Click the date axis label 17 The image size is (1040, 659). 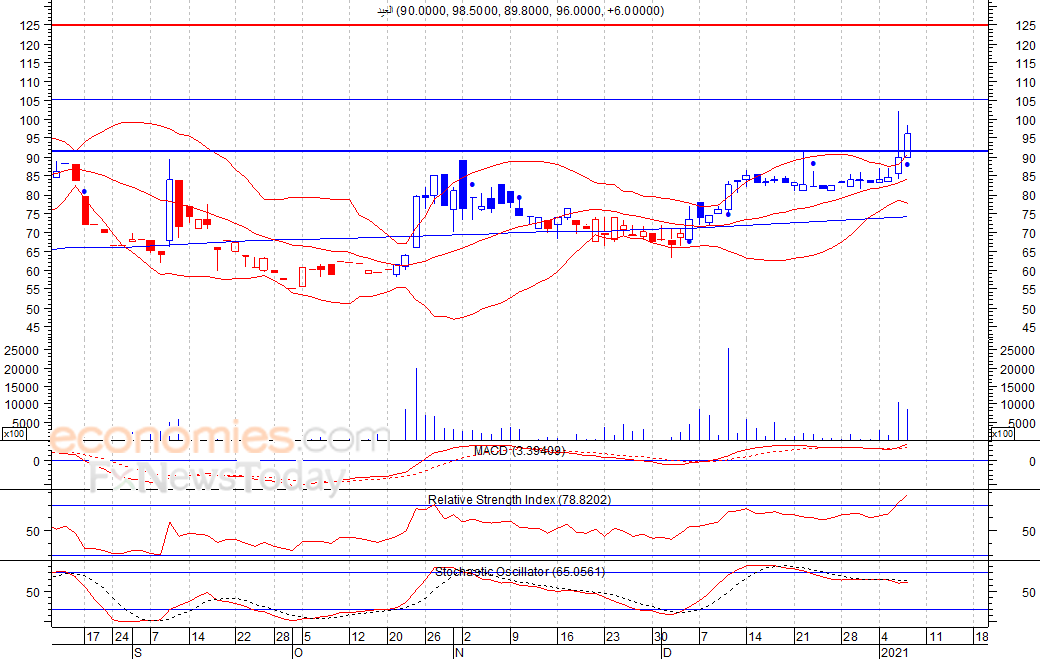94,636
